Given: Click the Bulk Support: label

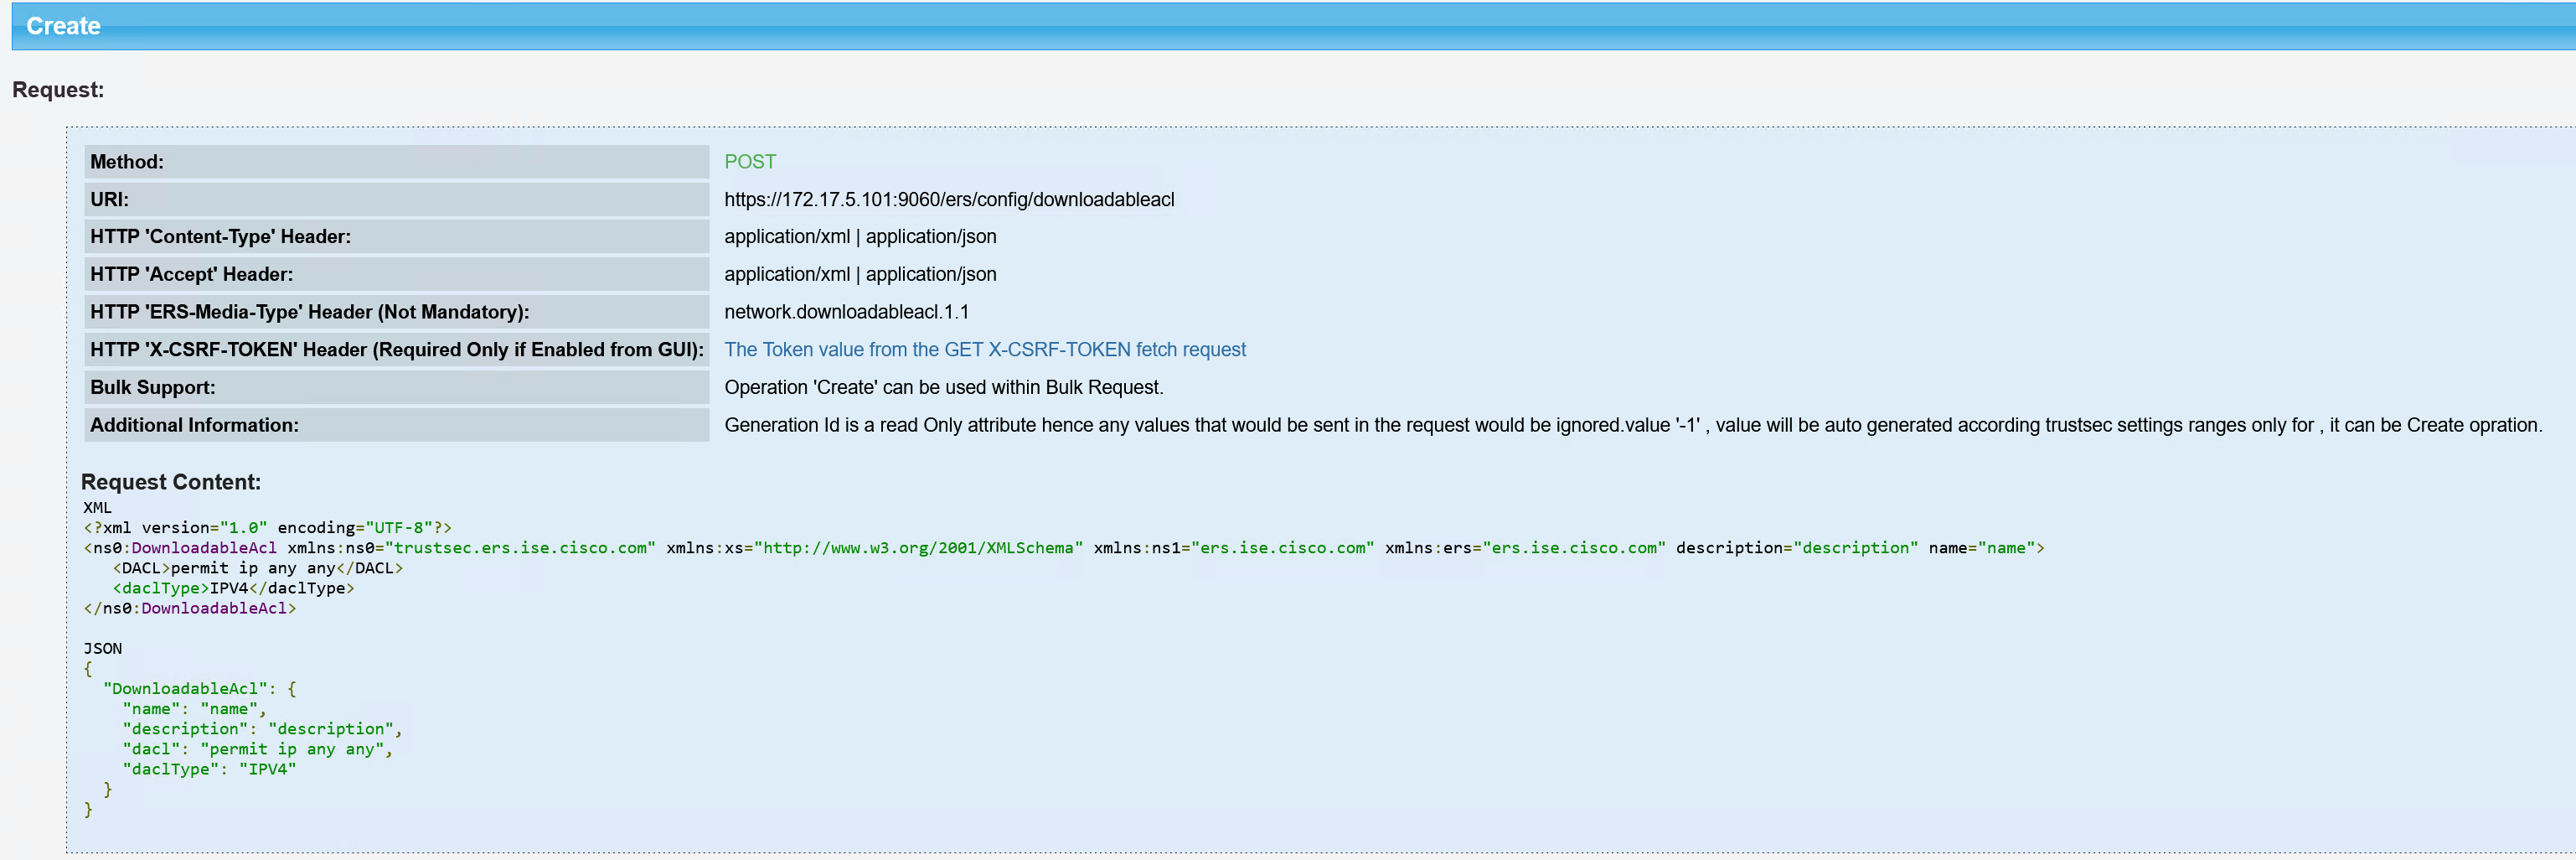Looking at the screenshot, I should [396, 388].
